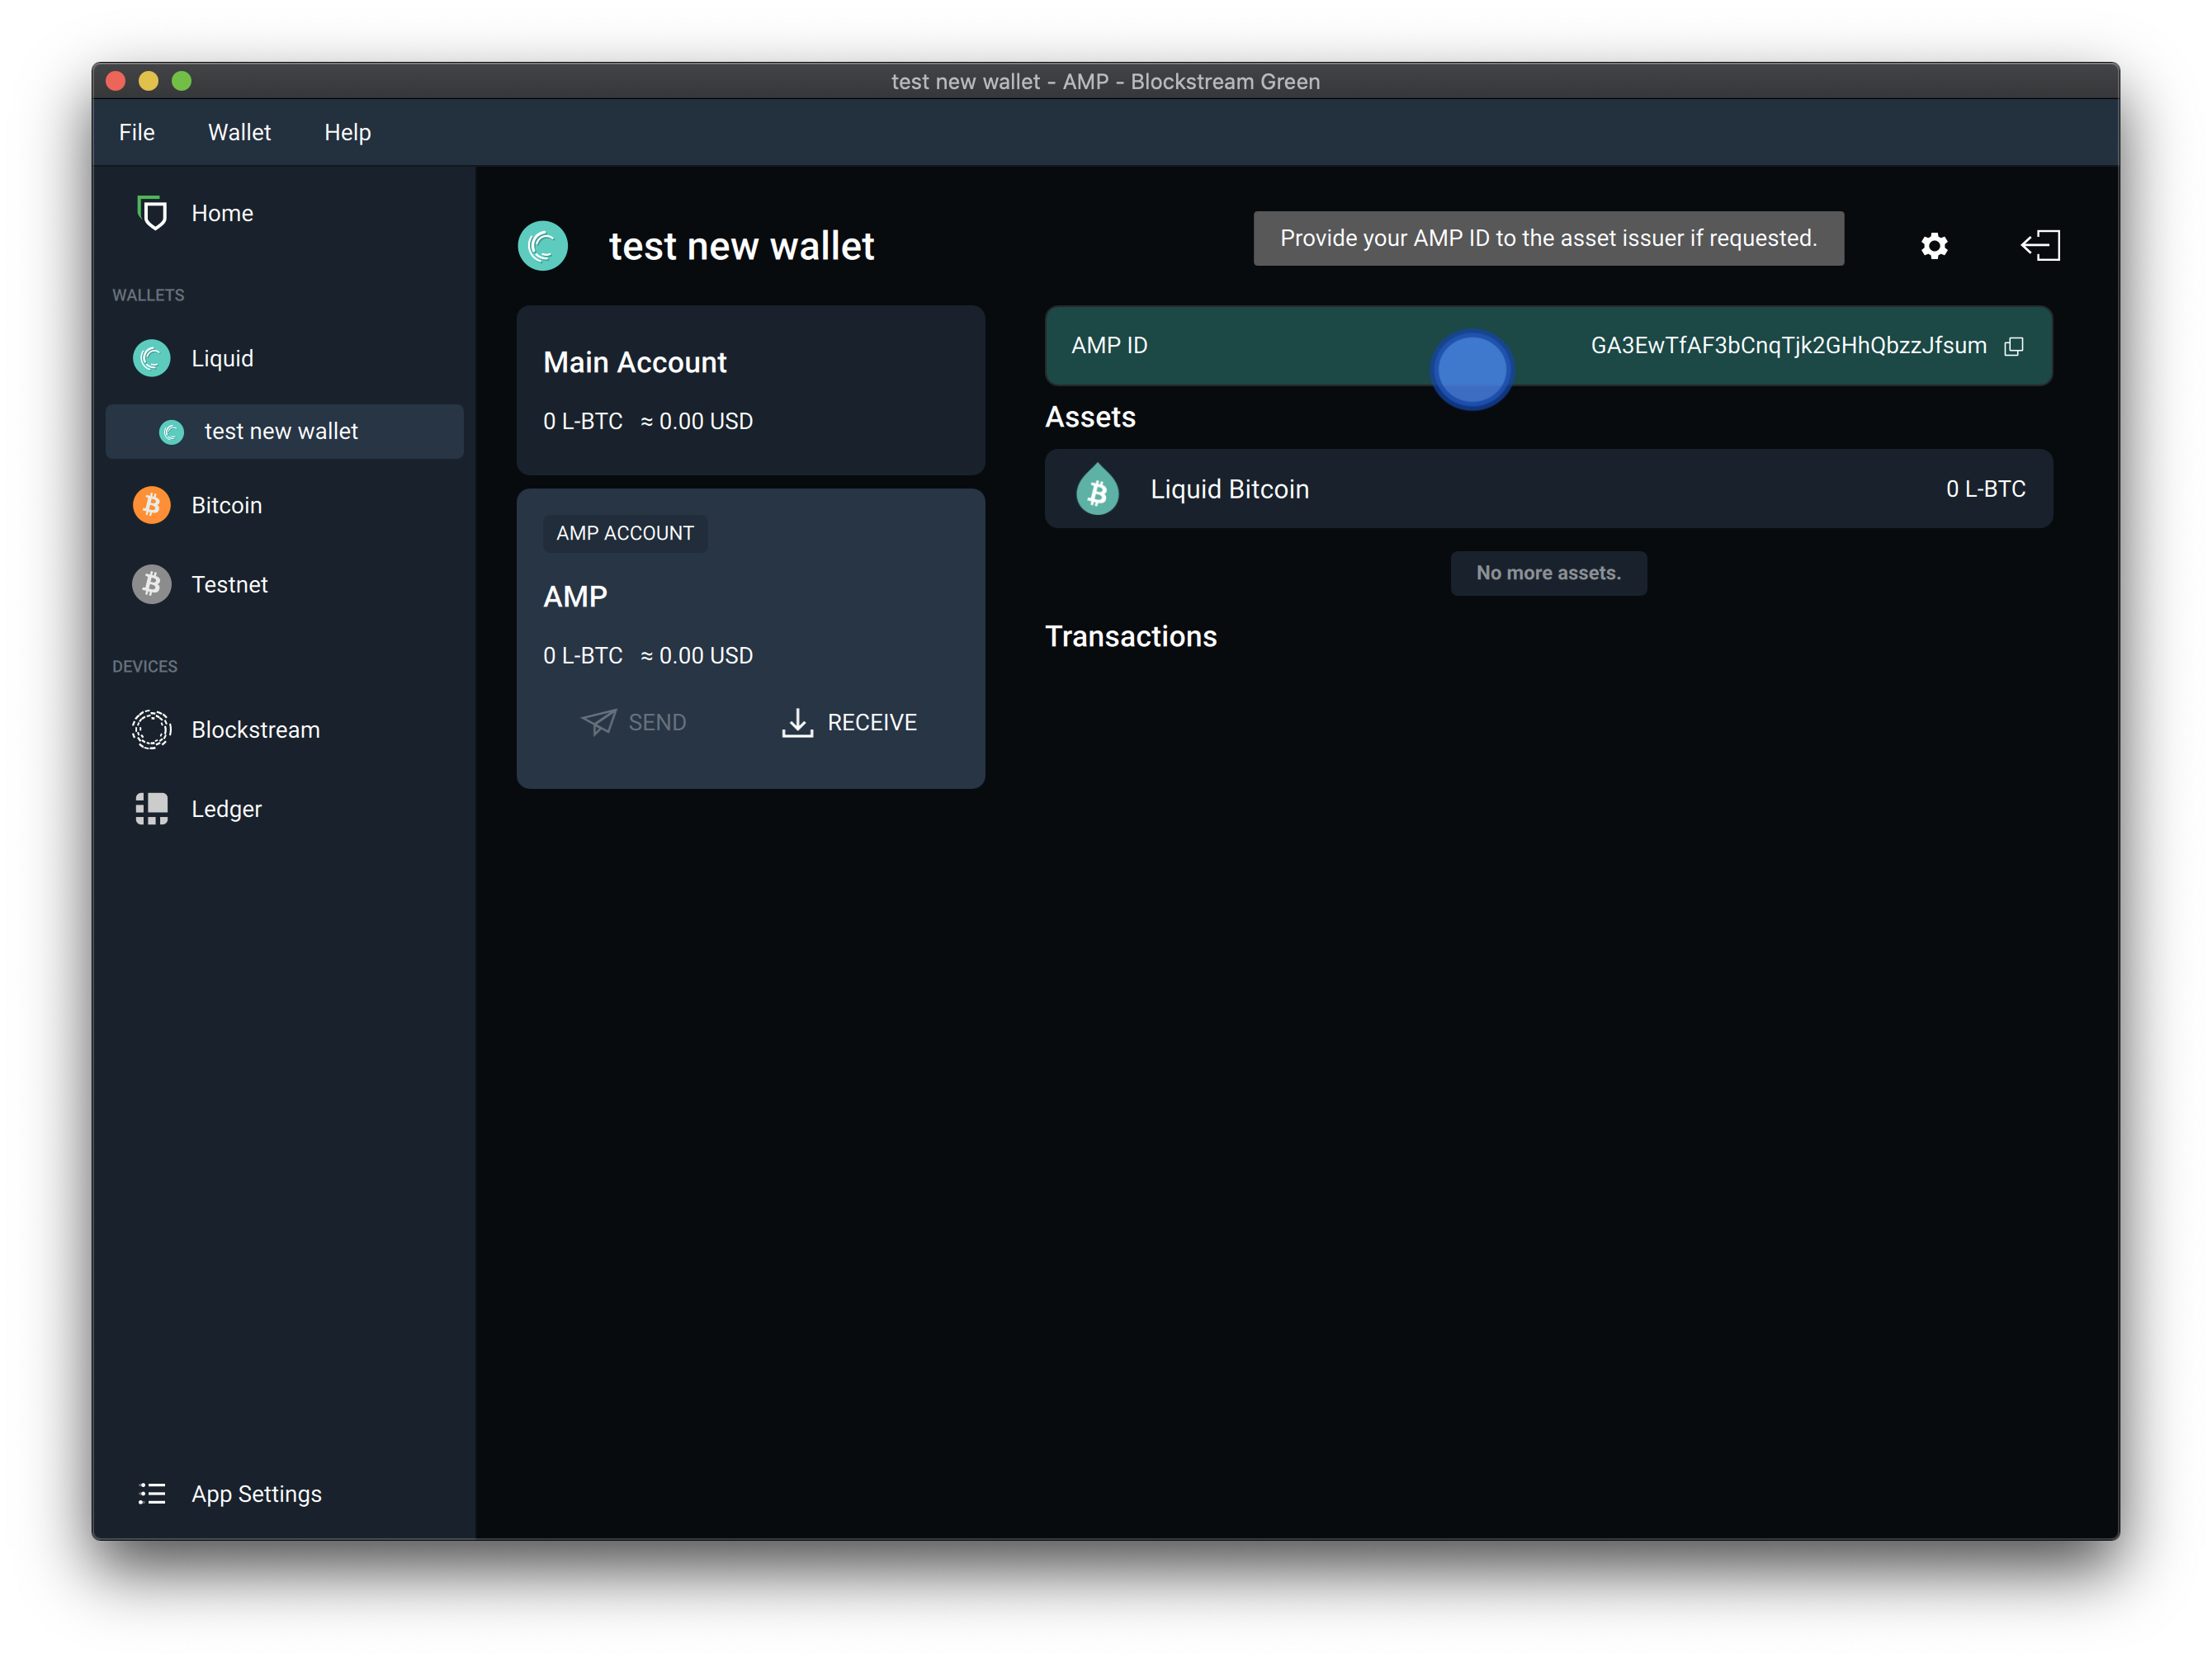Click the Blockstream Green shield Home icon
2212x1662 pixels.
click(151, 213)
